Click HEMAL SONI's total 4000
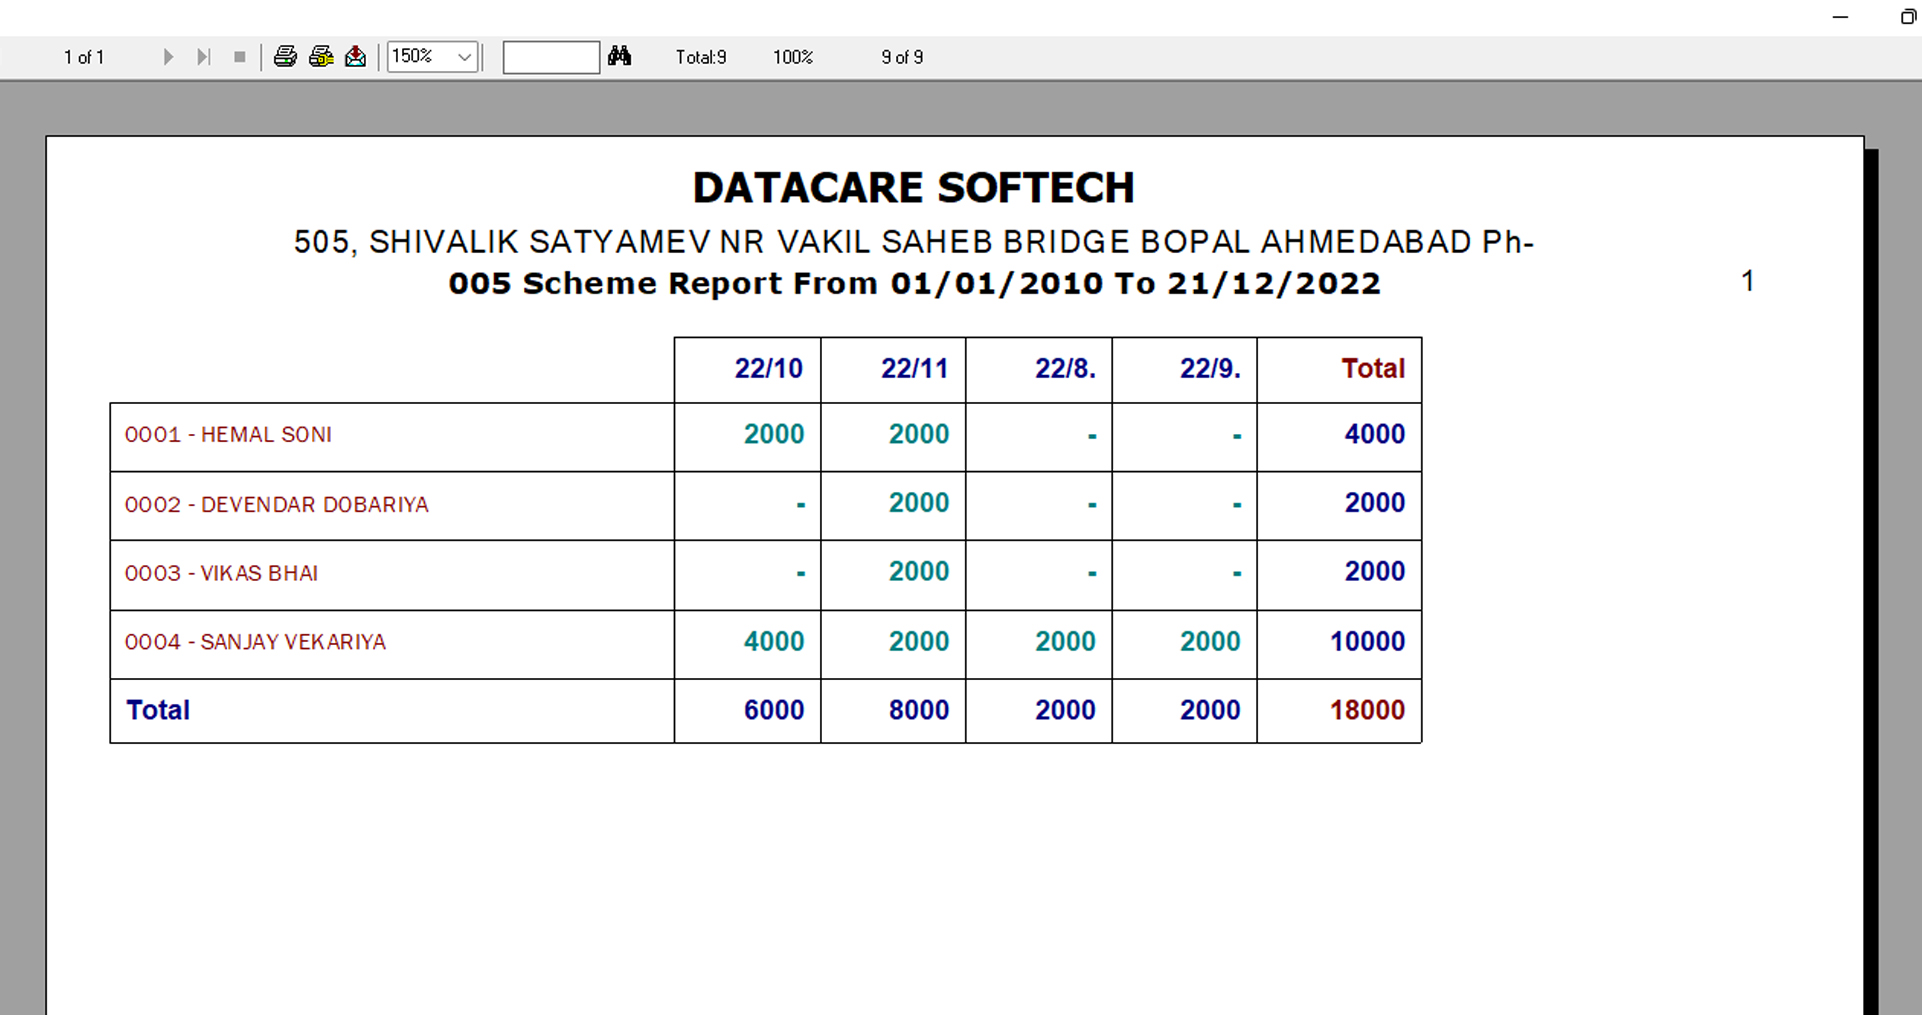Viewport: 1922px width, 1015px height. [1375, 434]
